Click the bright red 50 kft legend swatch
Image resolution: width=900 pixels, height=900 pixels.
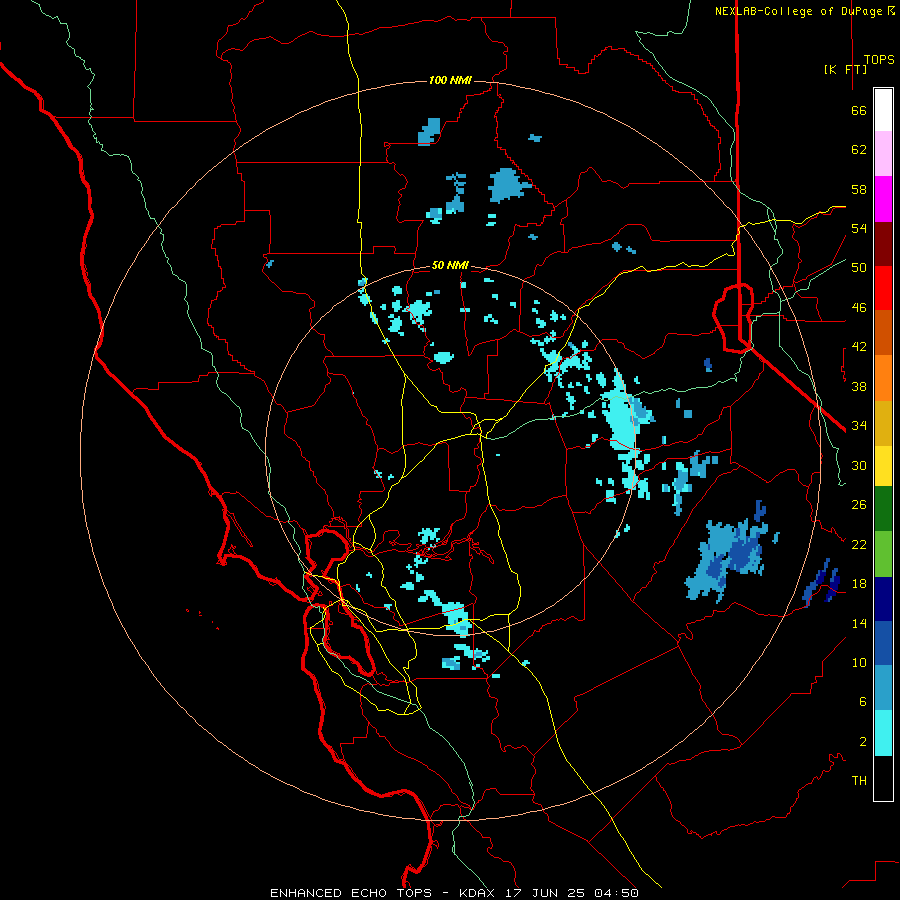883,288
